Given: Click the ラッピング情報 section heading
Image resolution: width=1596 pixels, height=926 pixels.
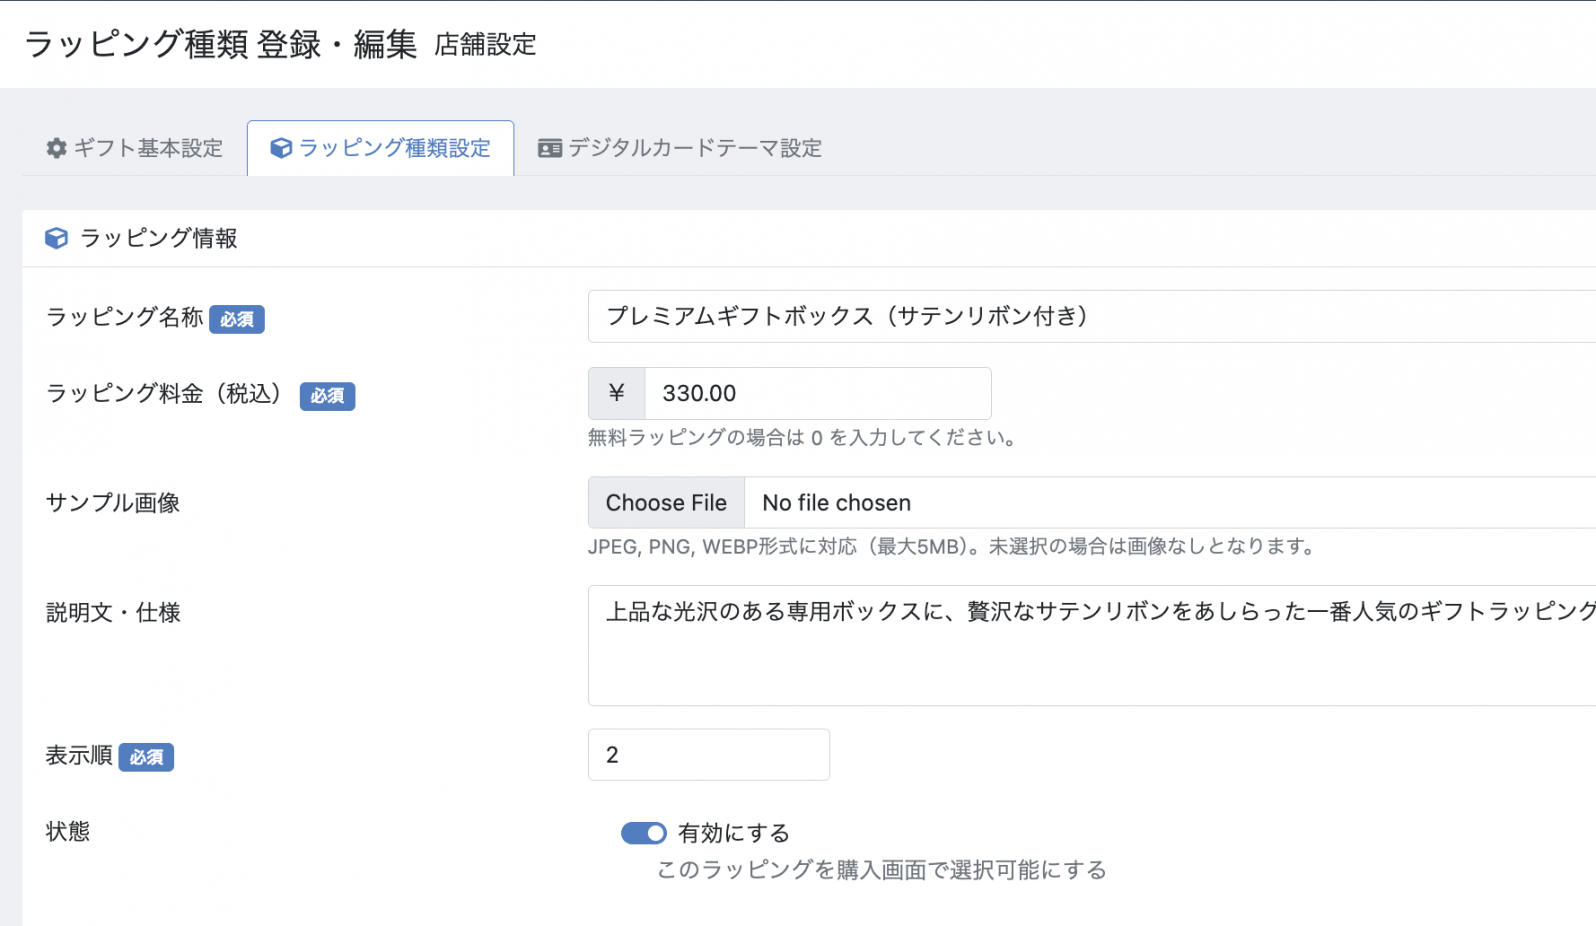Looking at the screenshot, I should [159, 238].
